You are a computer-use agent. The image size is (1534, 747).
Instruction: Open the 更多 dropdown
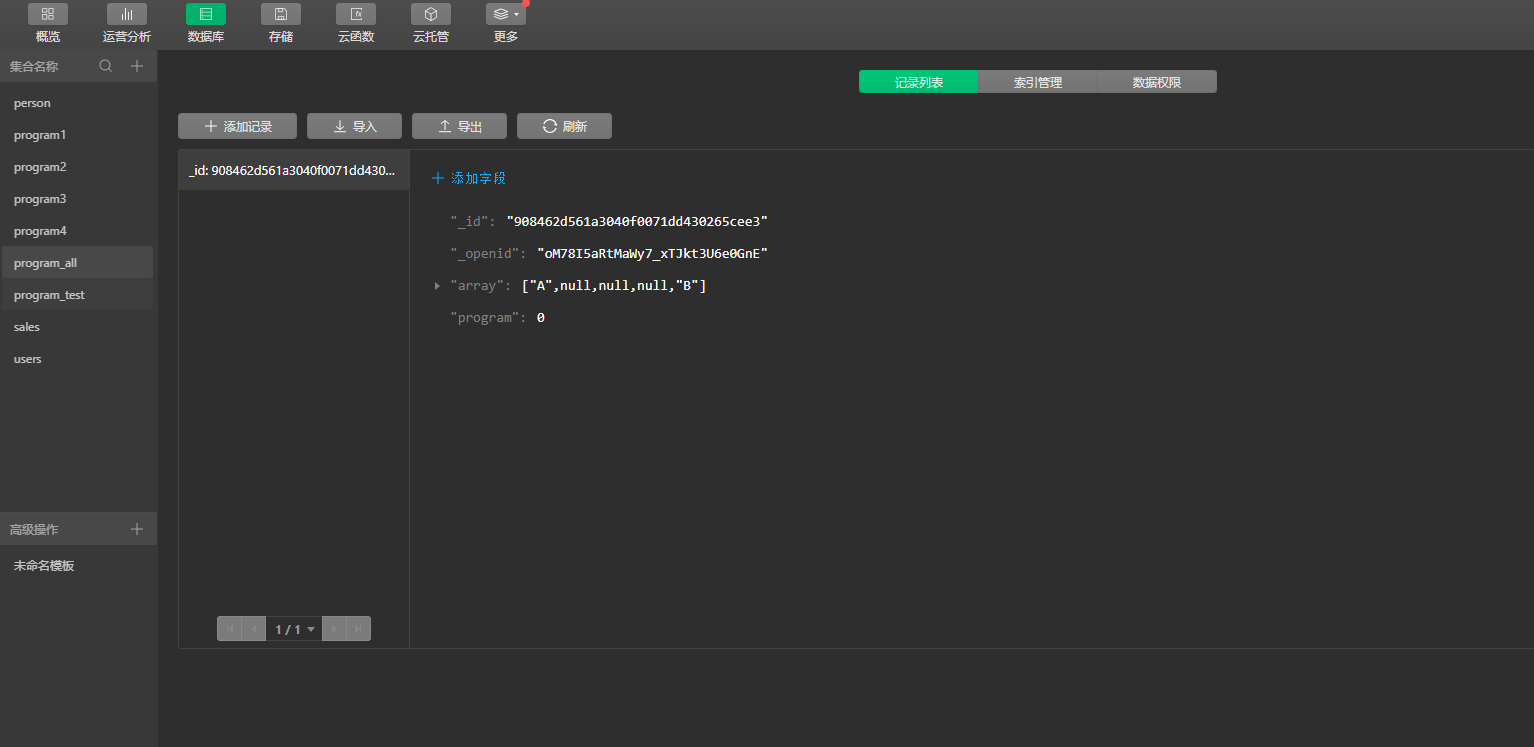506,14
